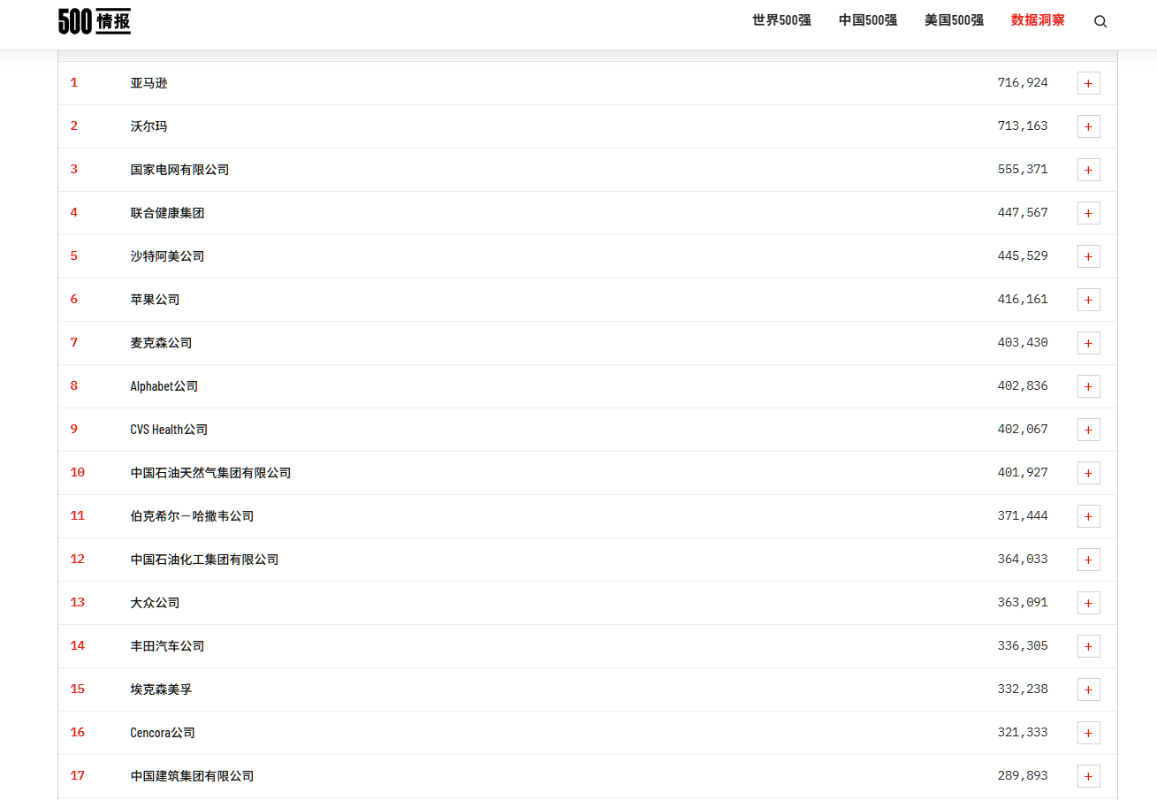This screenshot has height=800, width=1157.
Task: Select company name 中国建筑集团有限公司
Action: pyautogui.click(x=192, y=776)
